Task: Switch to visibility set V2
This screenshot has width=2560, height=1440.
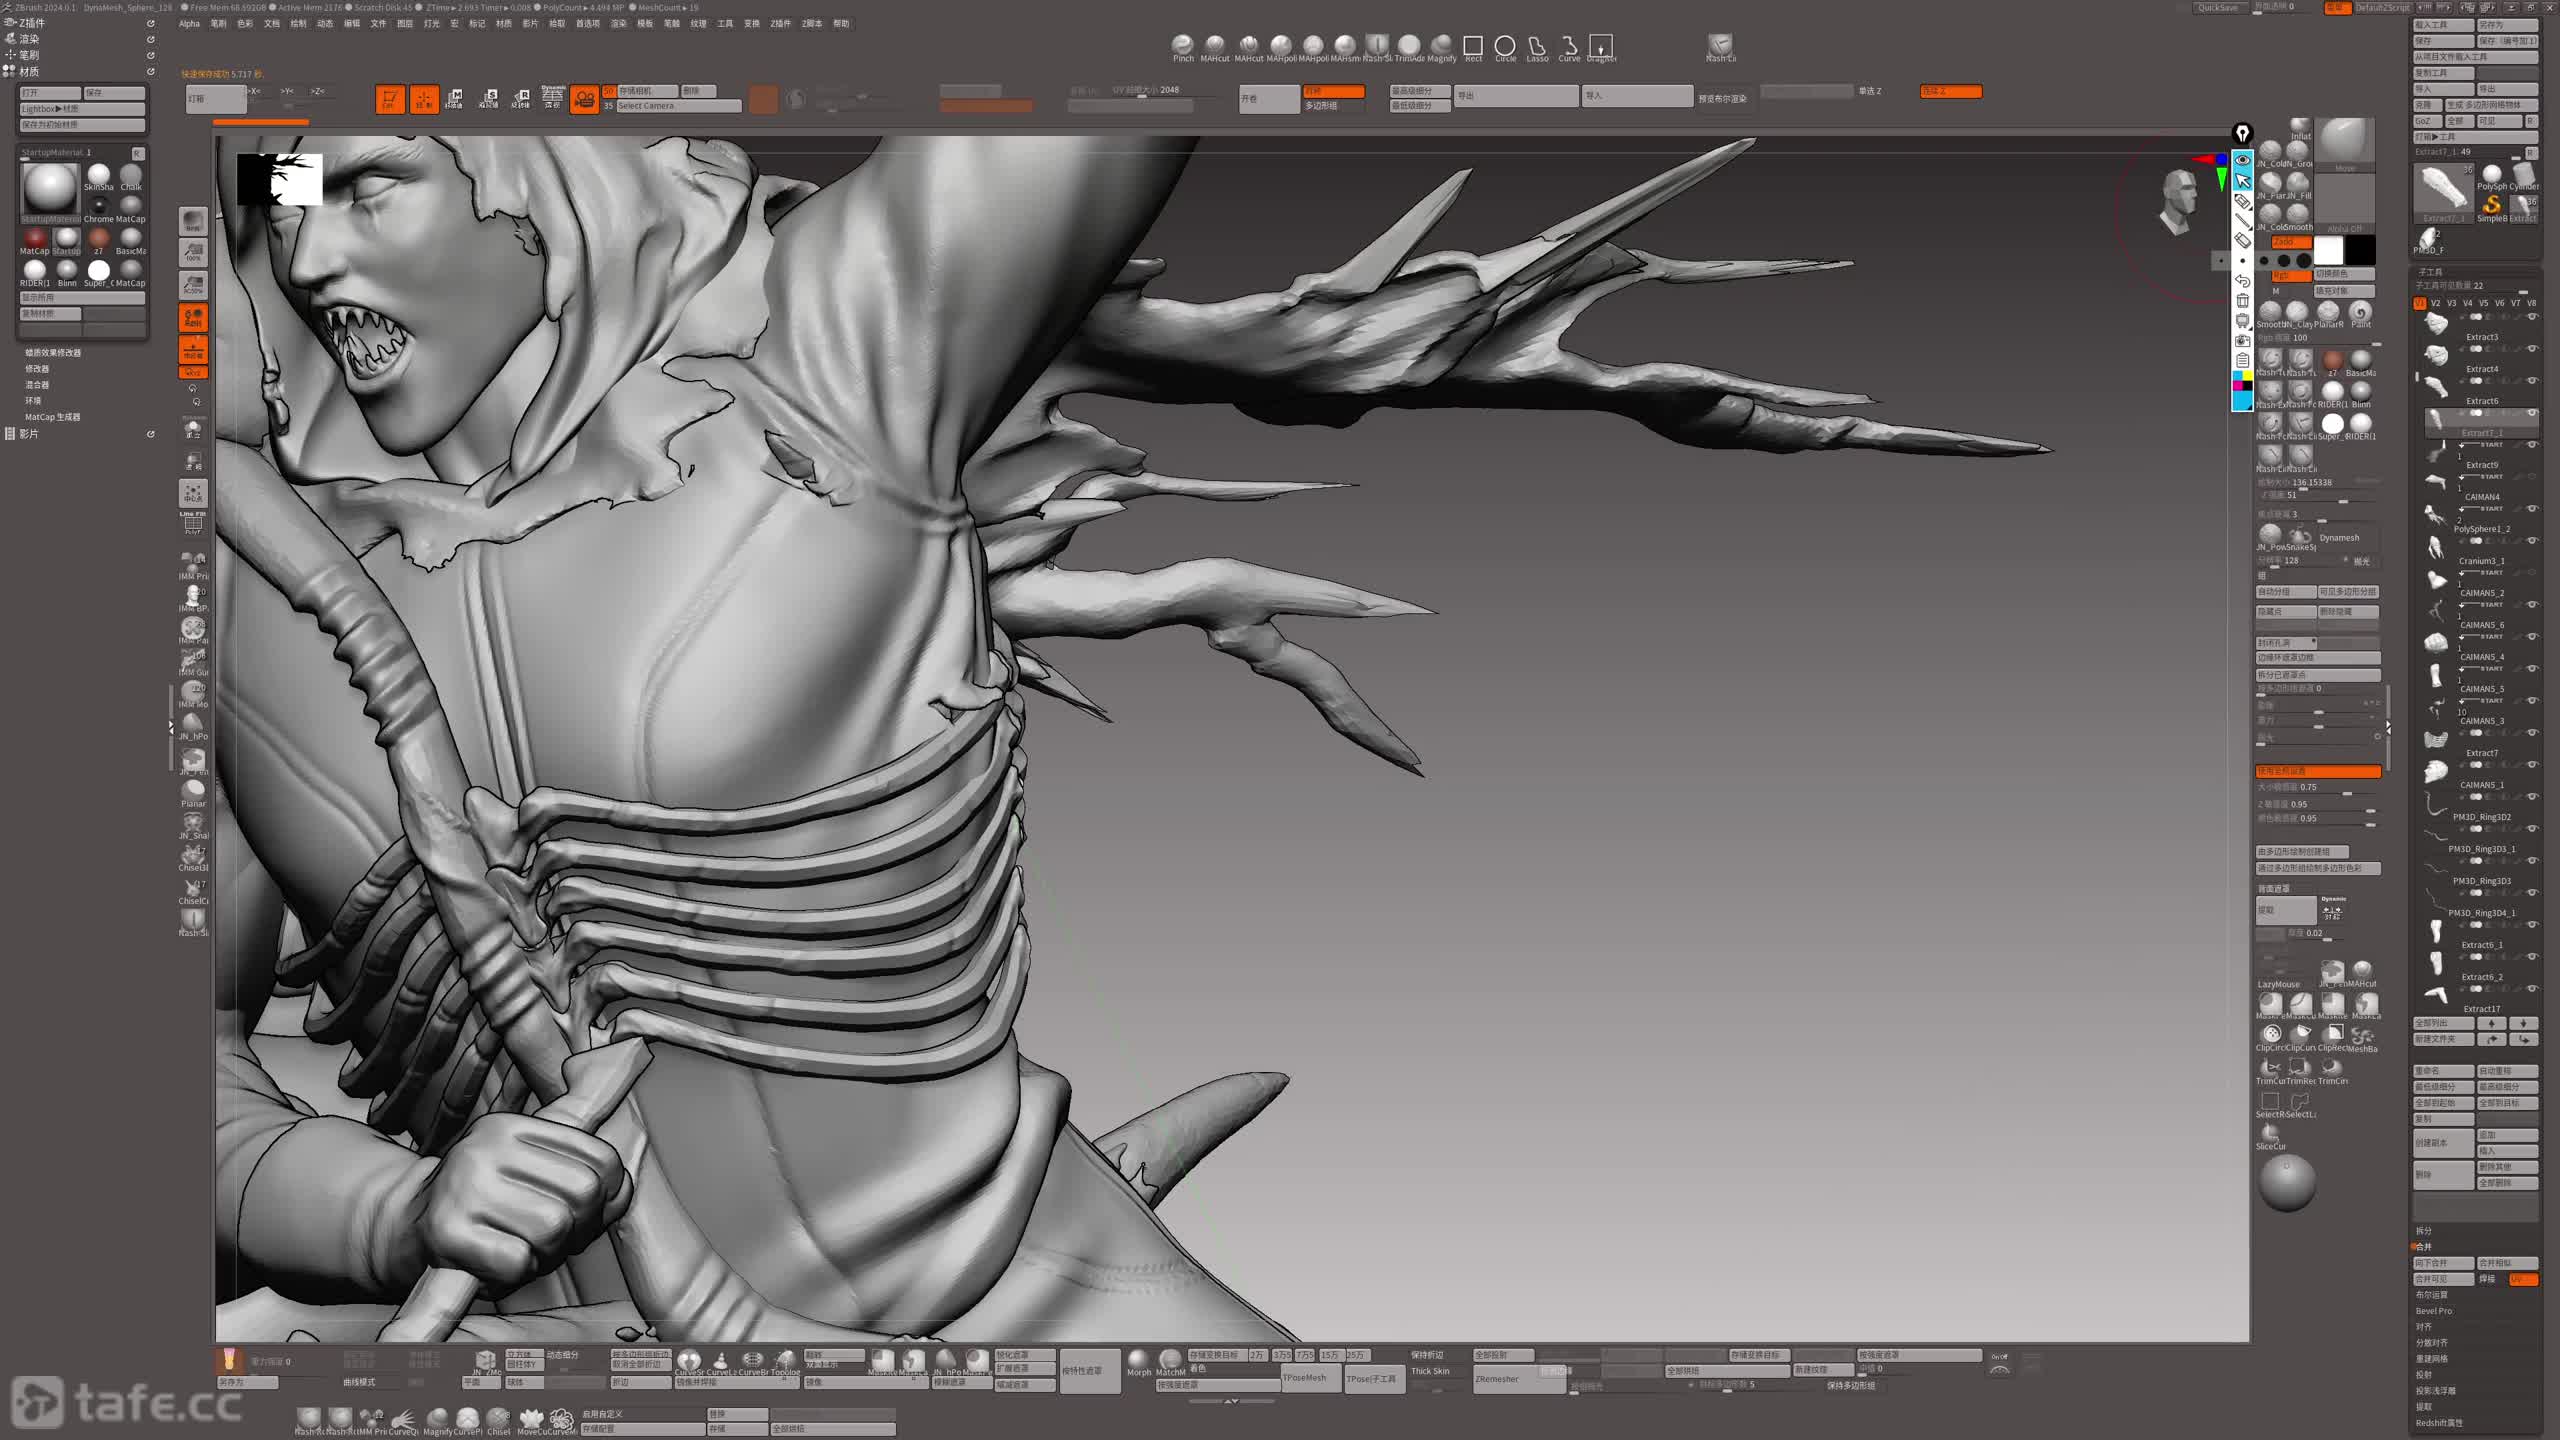Action: coord(2436,303)
